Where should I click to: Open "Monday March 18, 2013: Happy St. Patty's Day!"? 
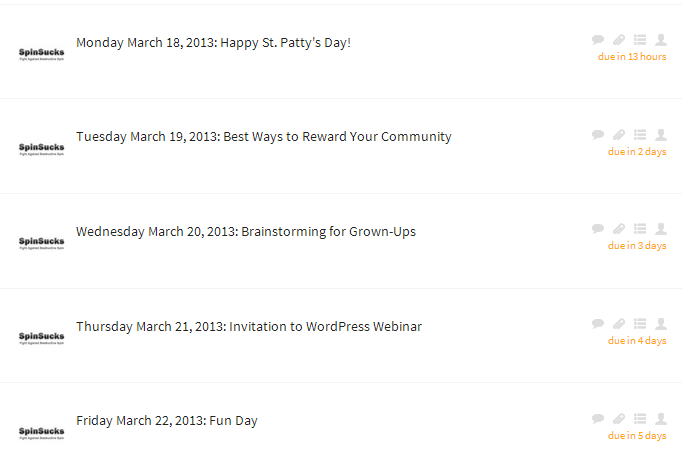click(x=213, y=43)
